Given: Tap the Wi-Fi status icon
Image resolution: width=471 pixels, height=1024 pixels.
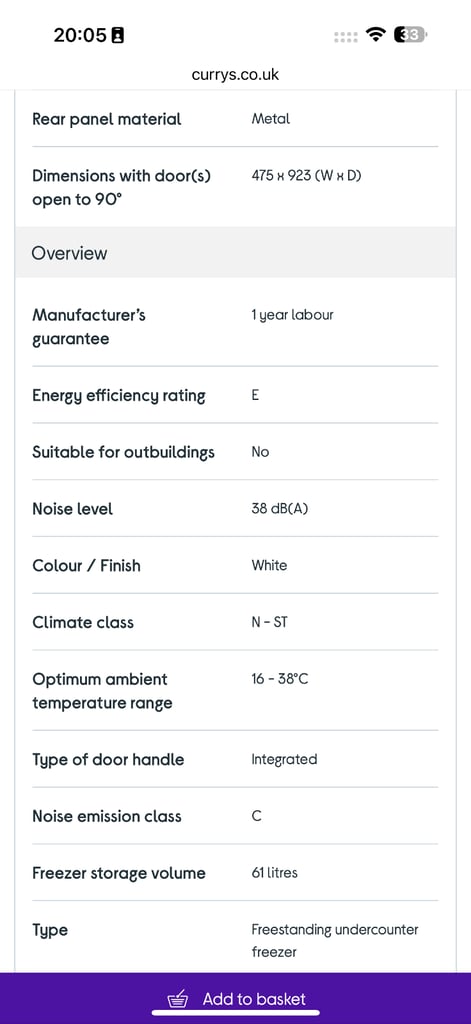Looking at the screenshot, I should [x=376, y=35].
